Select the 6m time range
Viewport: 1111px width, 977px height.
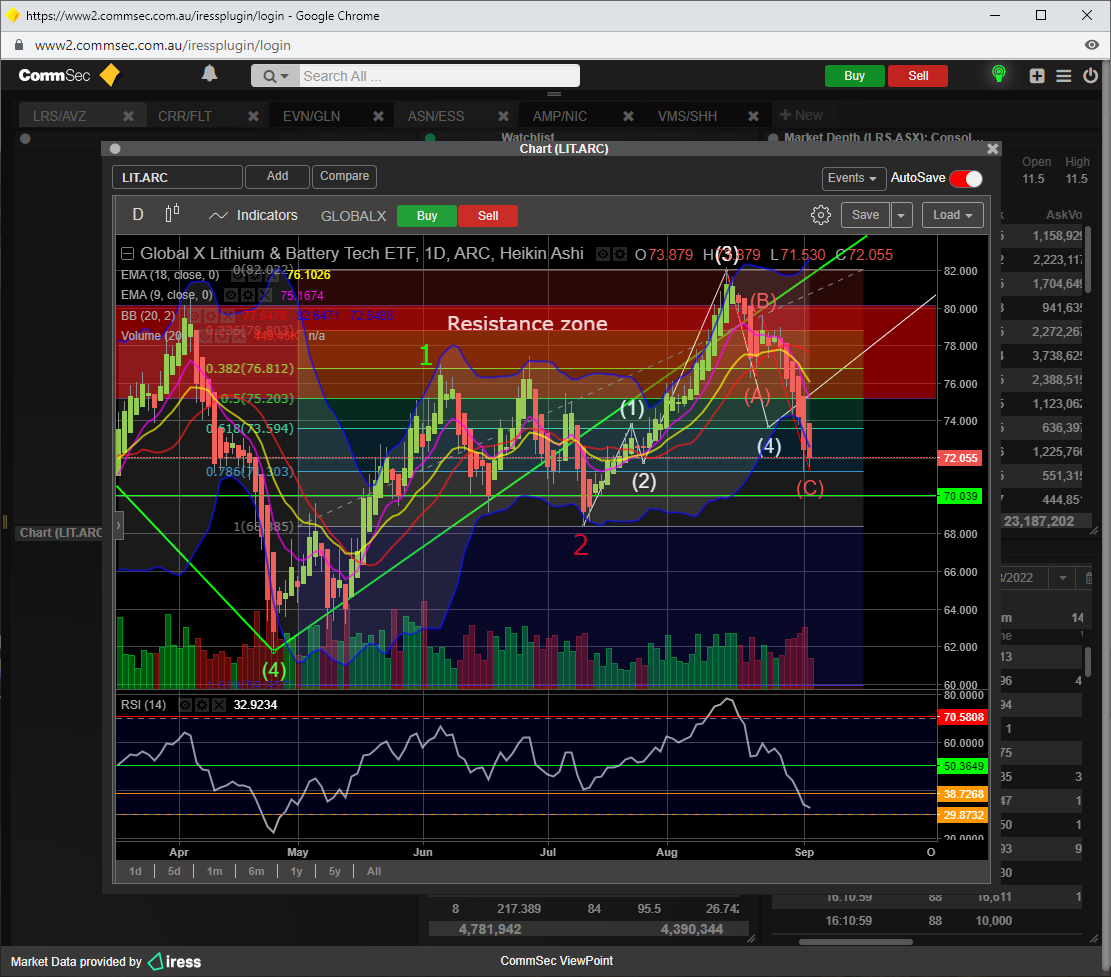[x=256, y=871]
